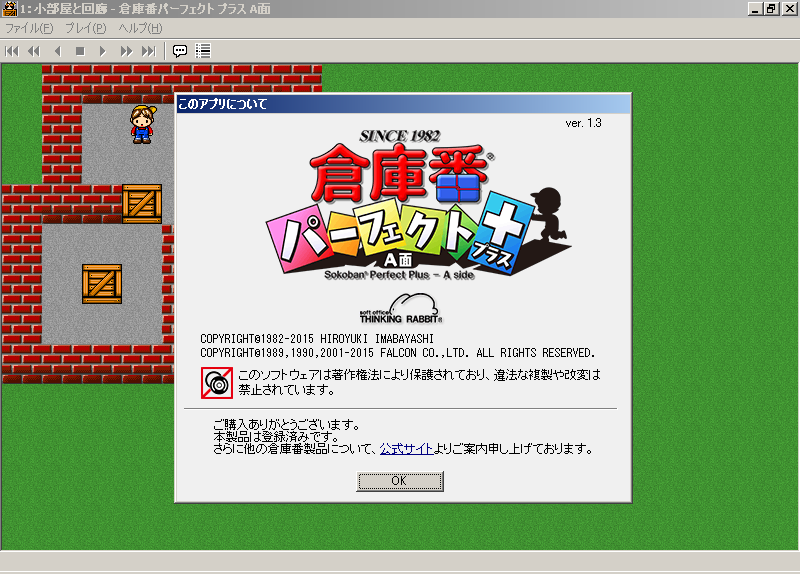Click the このアプリについて dialog title bar
The height and width of the screenshot is (574, 800).
(x=402, y=103)
